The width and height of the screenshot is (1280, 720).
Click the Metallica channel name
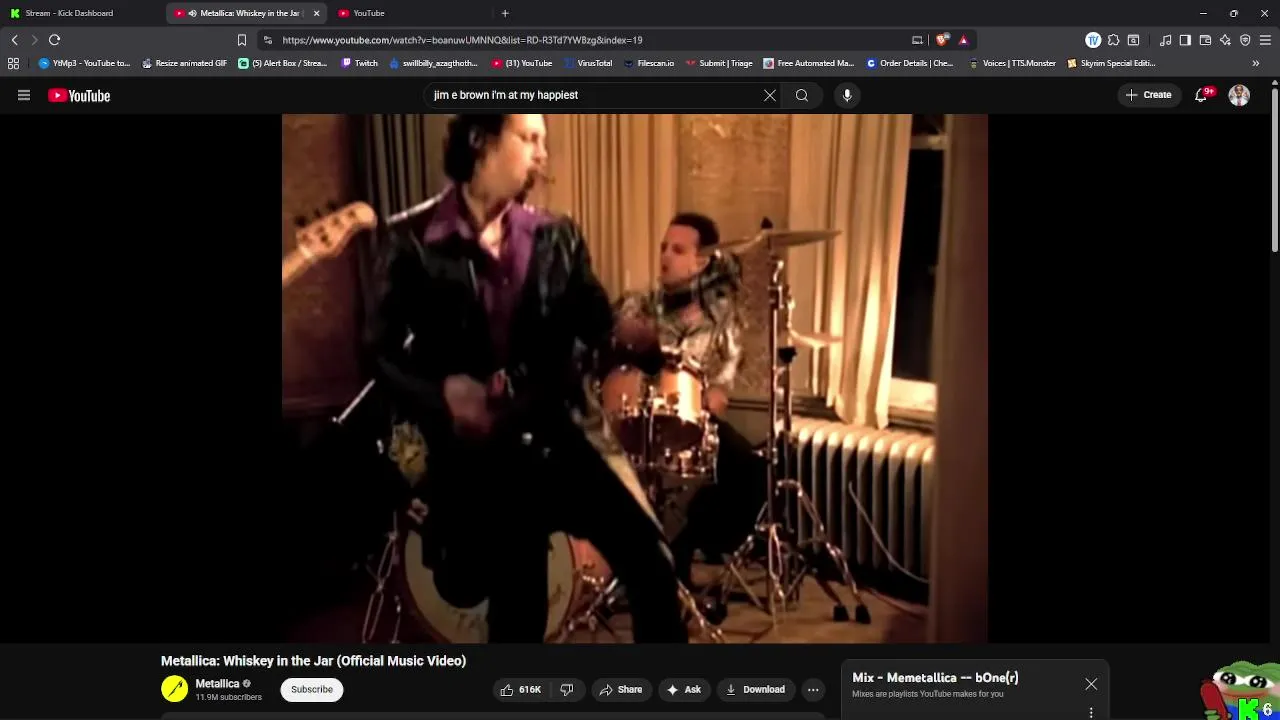pyautogui.click(x=217, y=684)
